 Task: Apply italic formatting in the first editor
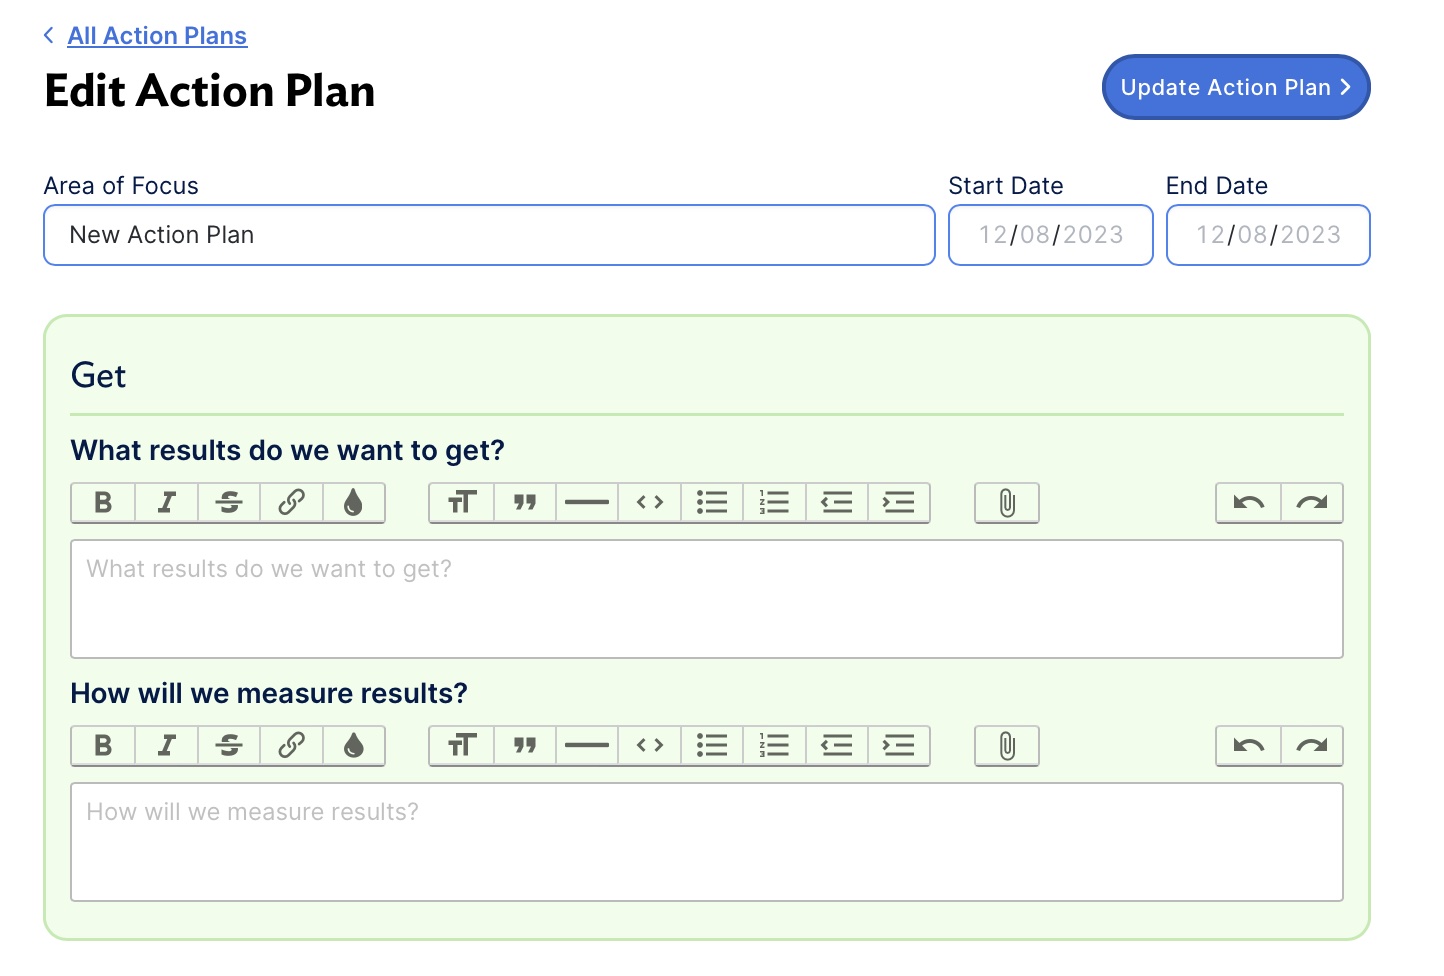(x=165, y=503)
